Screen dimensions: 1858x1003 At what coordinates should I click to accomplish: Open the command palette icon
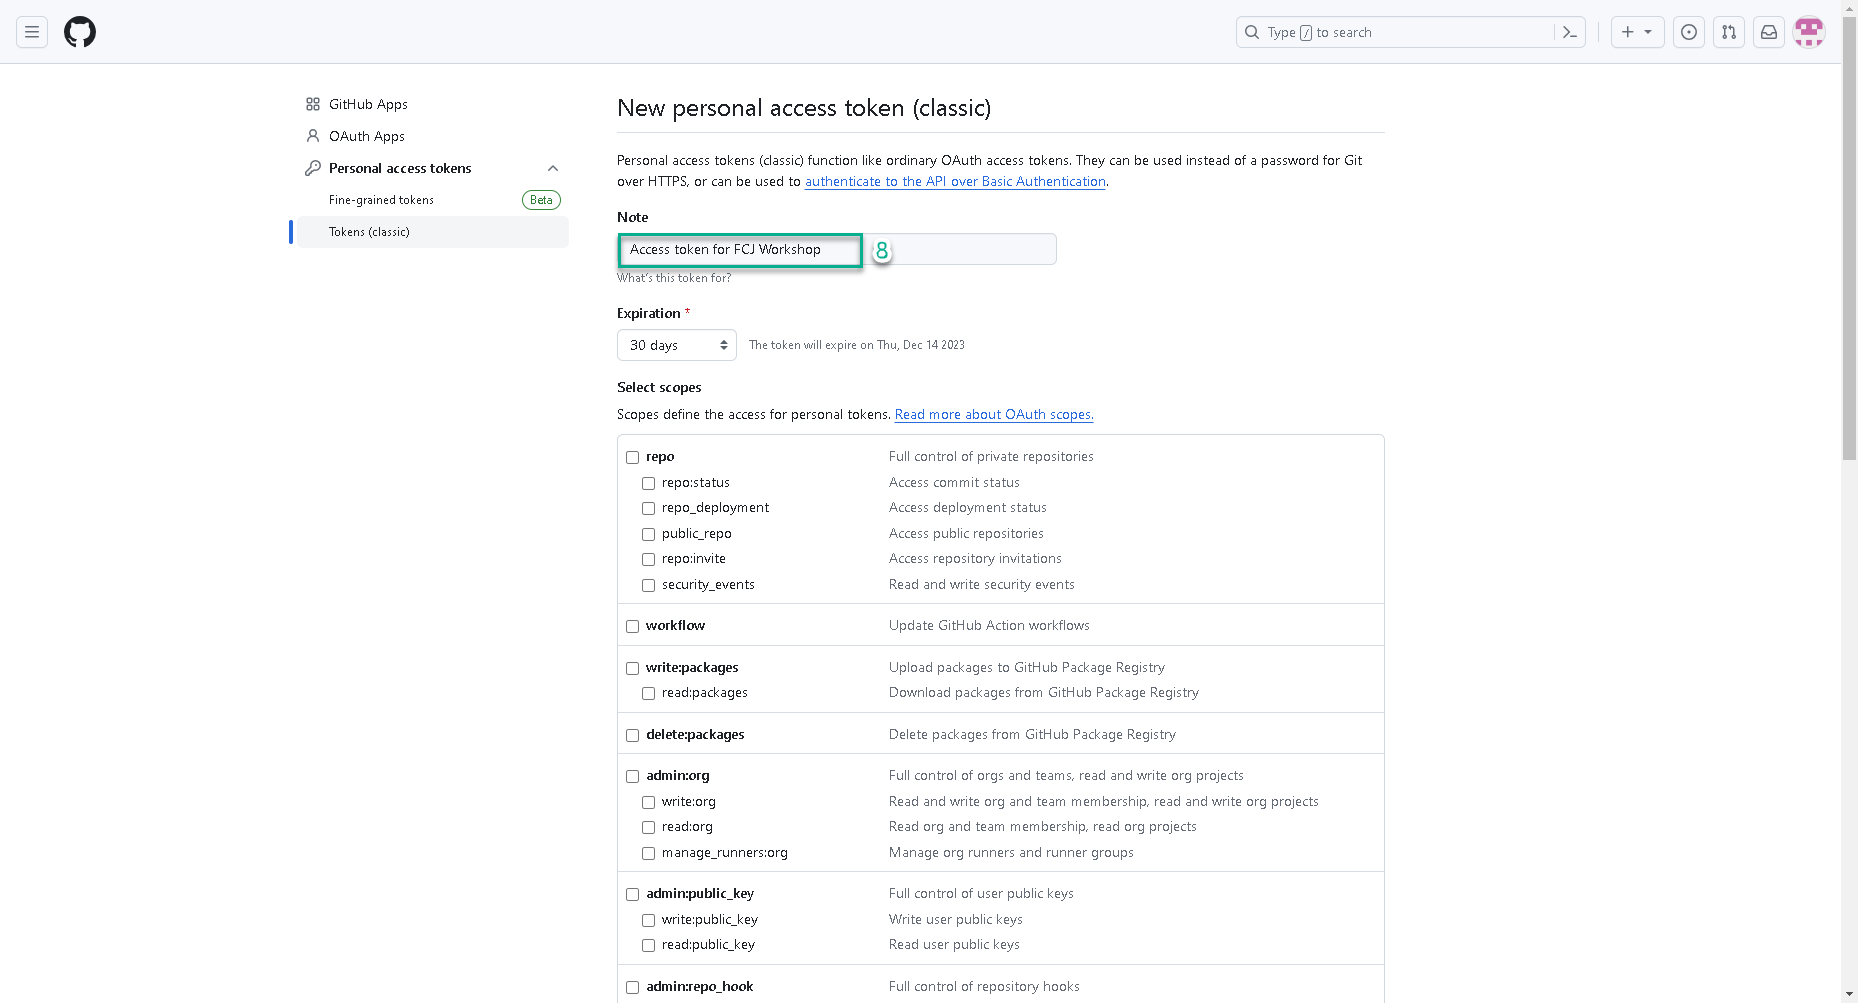point(1570,32)
